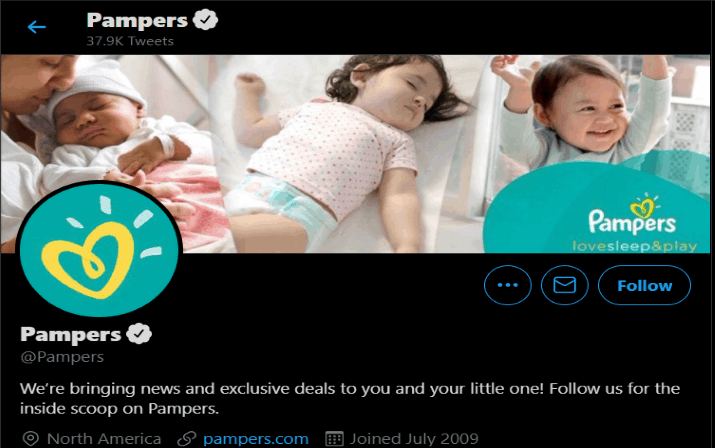The image size is (715, 448).
Task: Open the three-dots more options button
Action: pyautogui.click(x=508, y=285)
